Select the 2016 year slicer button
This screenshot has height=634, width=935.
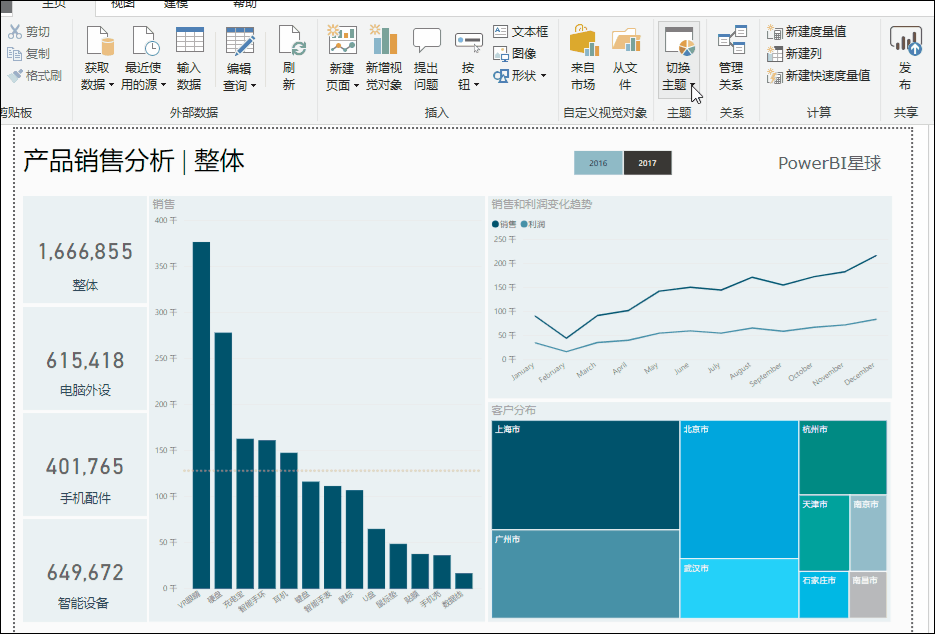[x=598, y=163]
